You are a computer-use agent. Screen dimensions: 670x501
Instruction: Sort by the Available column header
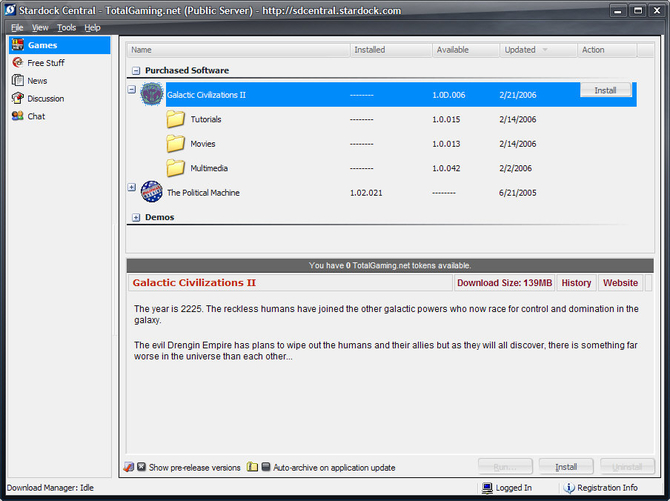tap(466, 50)
